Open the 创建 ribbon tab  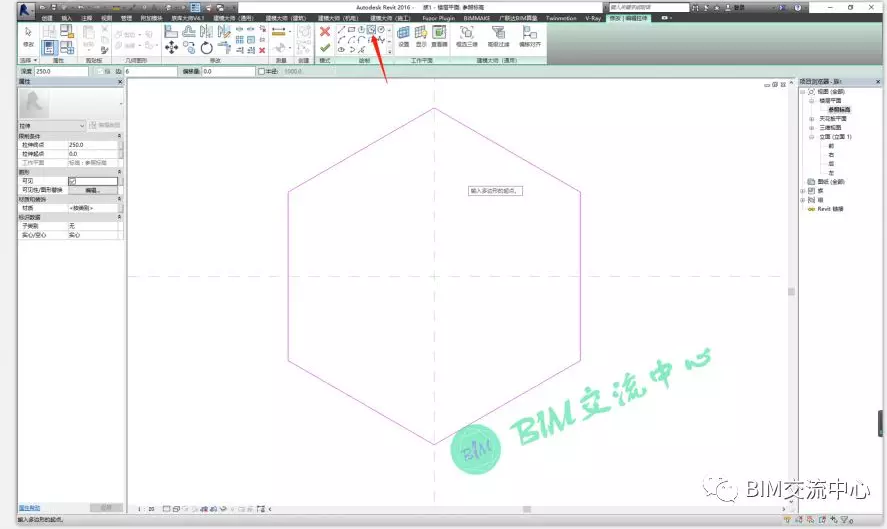click(47, 18)
